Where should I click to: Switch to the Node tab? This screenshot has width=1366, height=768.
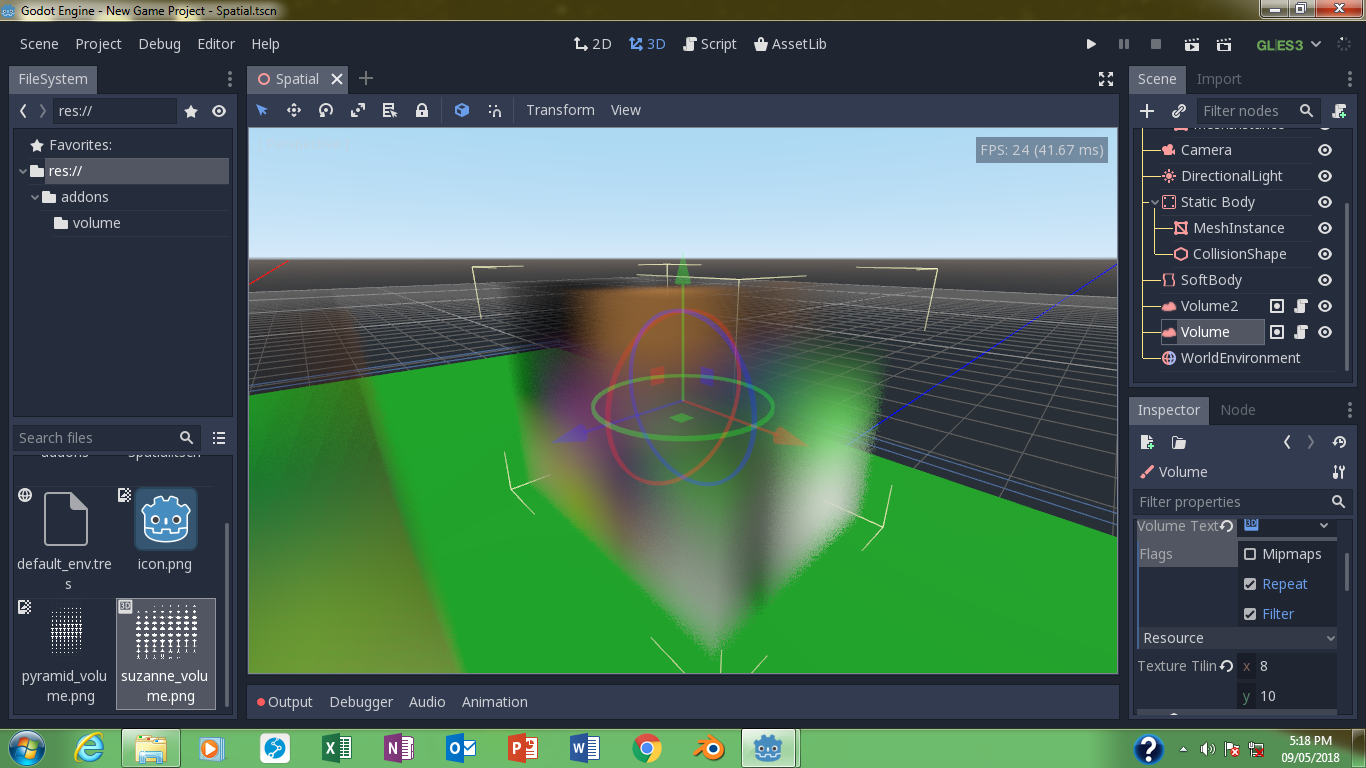(x=1238, y=410)
